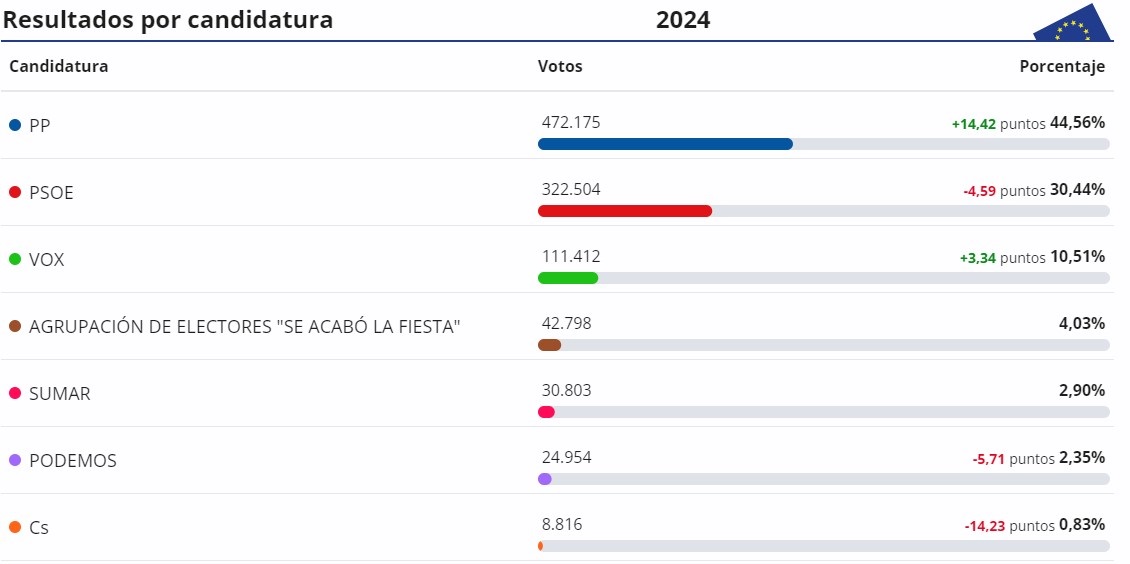Click the red PSOE party dot

[x=15, y=192]
